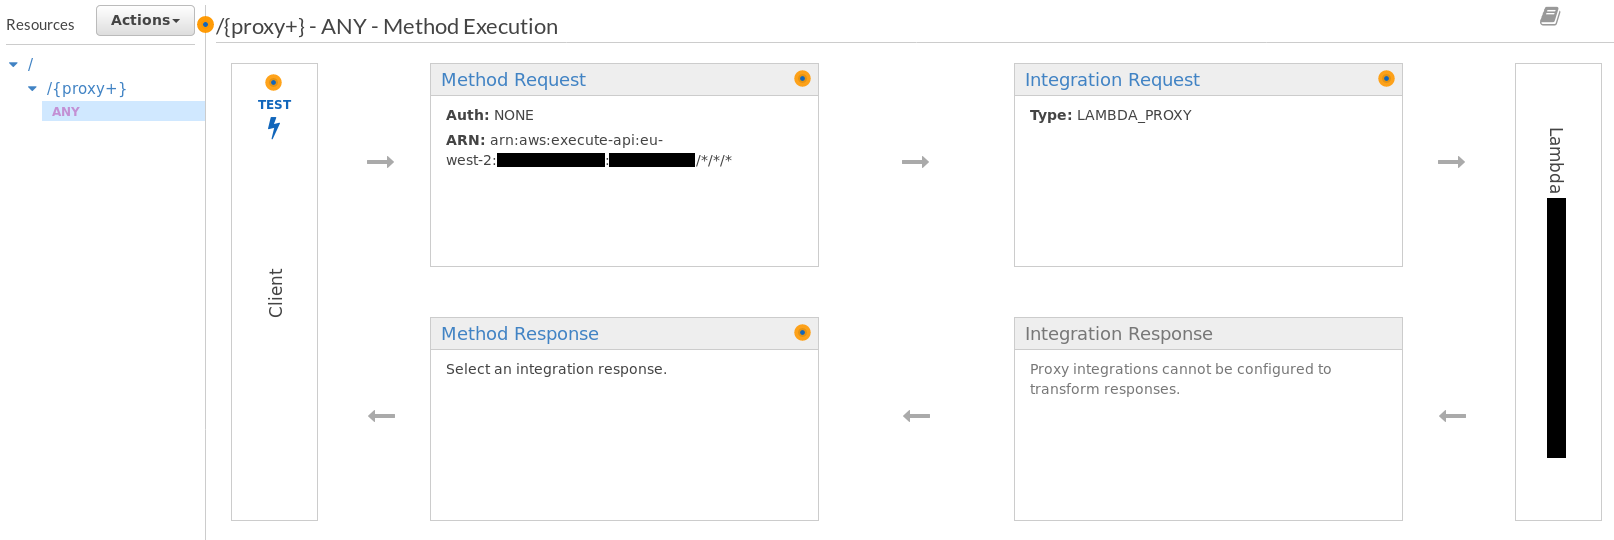This screenshot has width=1614, height=540.
Task: Click the 'Auth: NONE' text
Action: [x=490, y=115]
